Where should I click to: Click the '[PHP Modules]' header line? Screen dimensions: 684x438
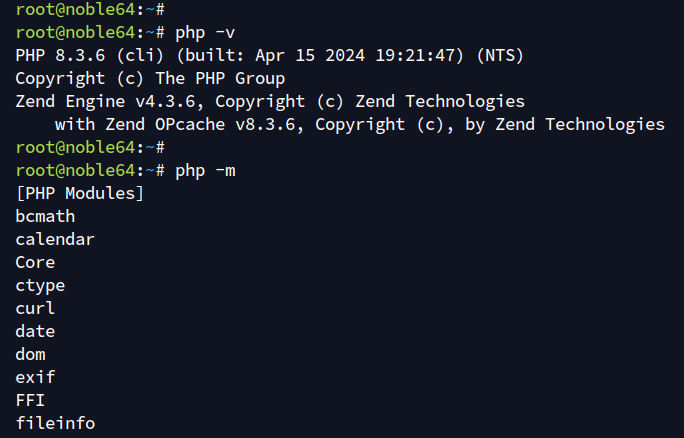click(80, 193)
